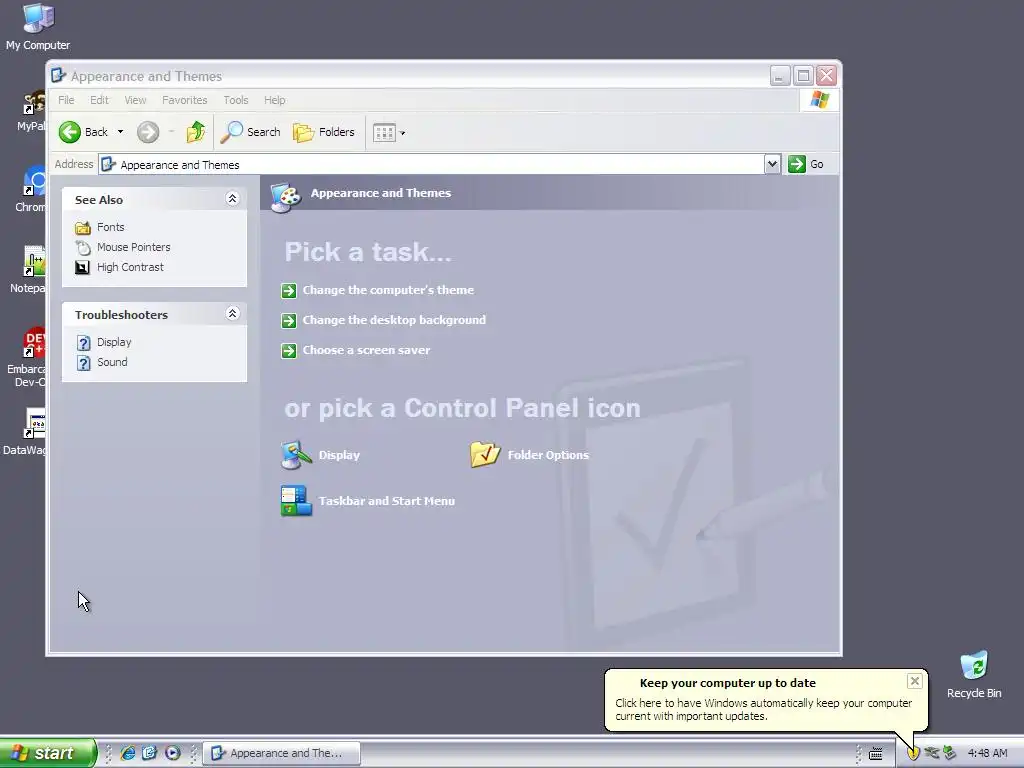1024x768 pixels.
Task: Click the arrow icon beside Choose a screen saver
Action: tap(289, 351)
